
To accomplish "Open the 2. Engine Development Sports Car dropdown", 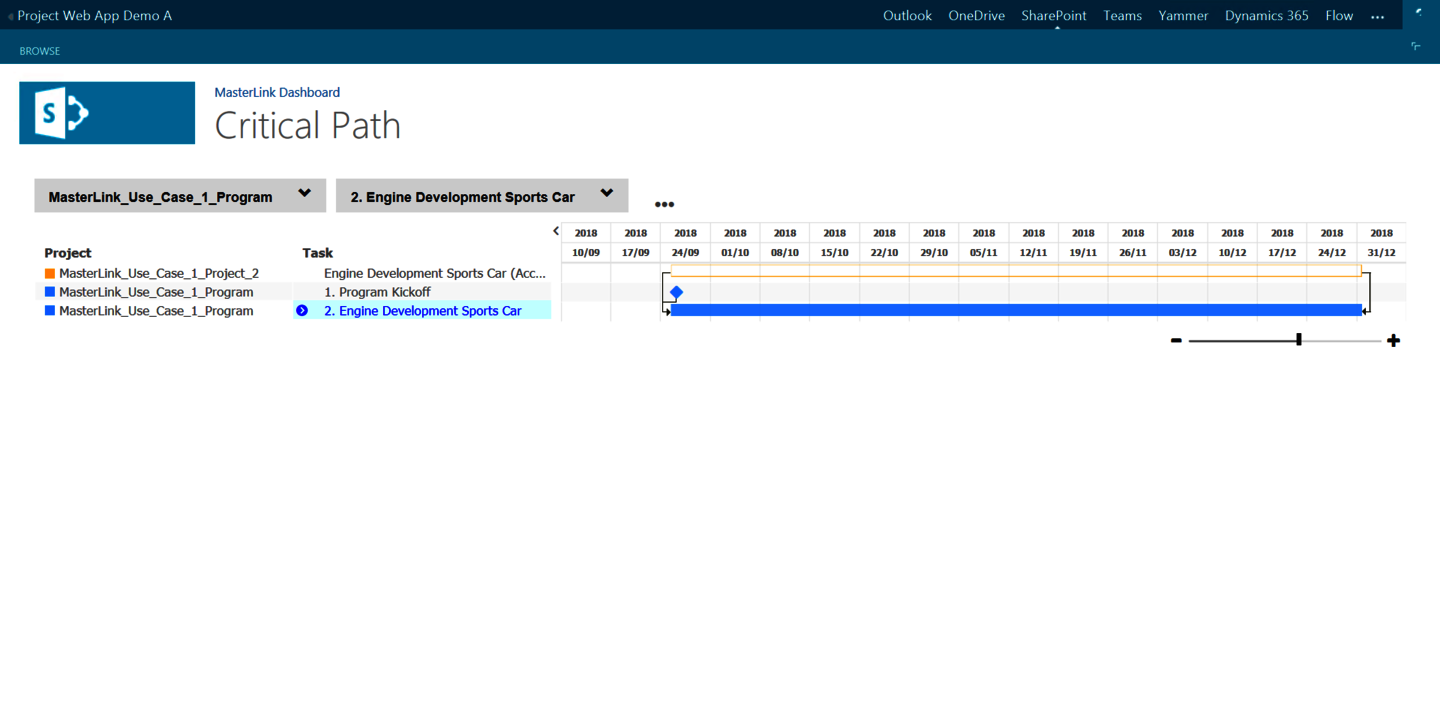I will [482, 196].
